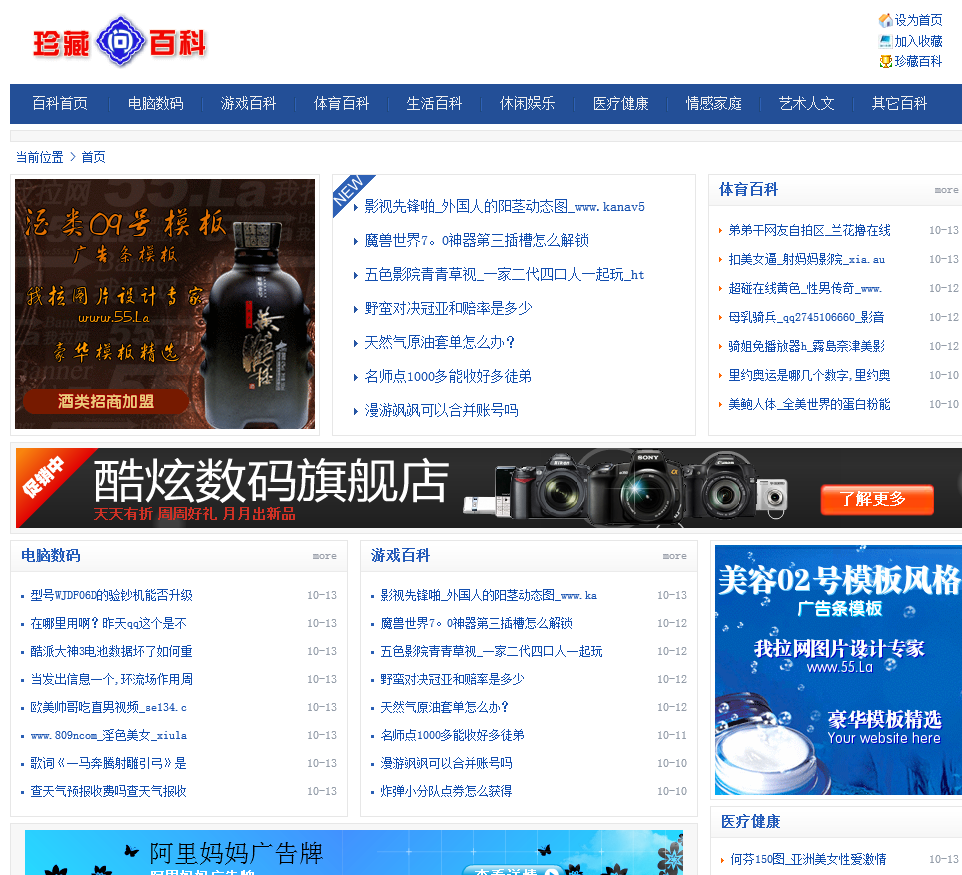Viewport: 962px width, 875px height.
Task: Open 漫游飒飒可以合并账号吗 in 游戏百科 panel
Action: pyautogui.click(x=446, y=763)
